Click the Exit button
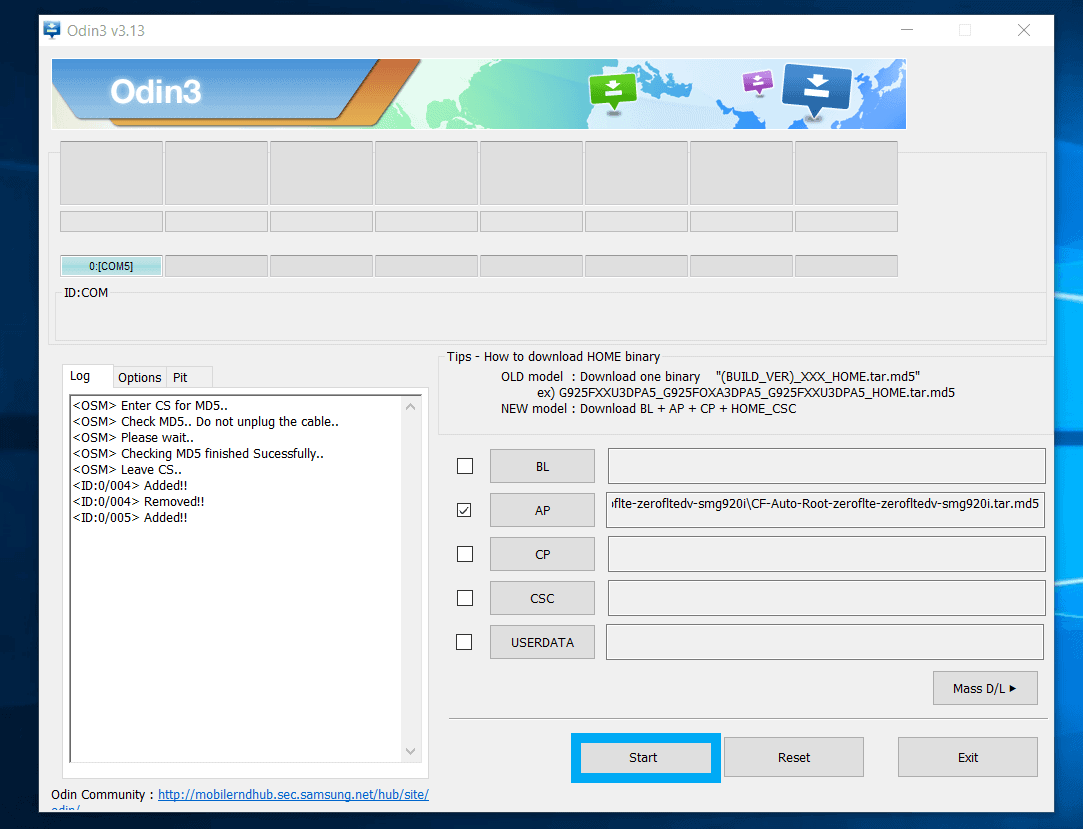The height and width of the screenshot is (829, 1083). coord(968,758)
